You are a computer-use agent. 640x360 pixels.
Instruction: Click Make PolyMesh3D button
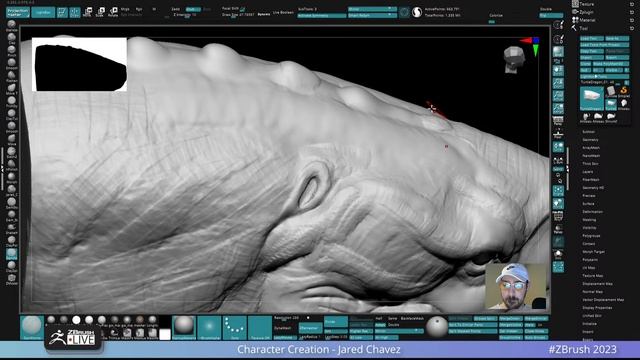pos(611,64)
